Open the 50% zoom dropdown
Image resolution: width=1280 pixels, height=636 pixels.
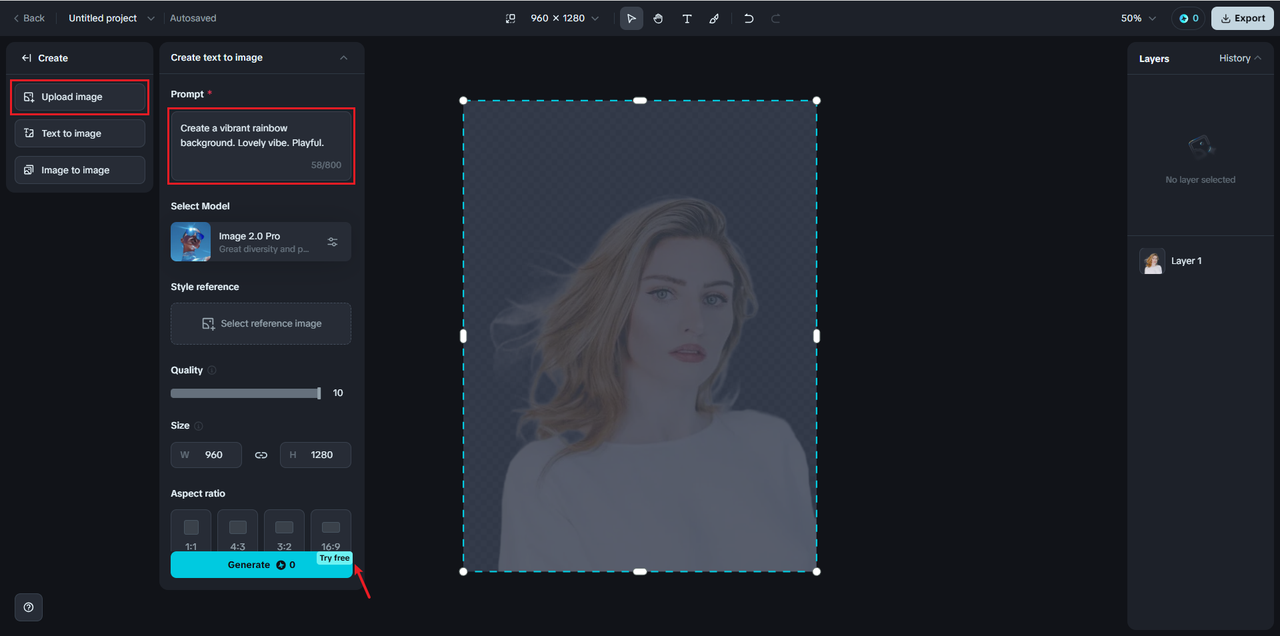coord(1138,18)
